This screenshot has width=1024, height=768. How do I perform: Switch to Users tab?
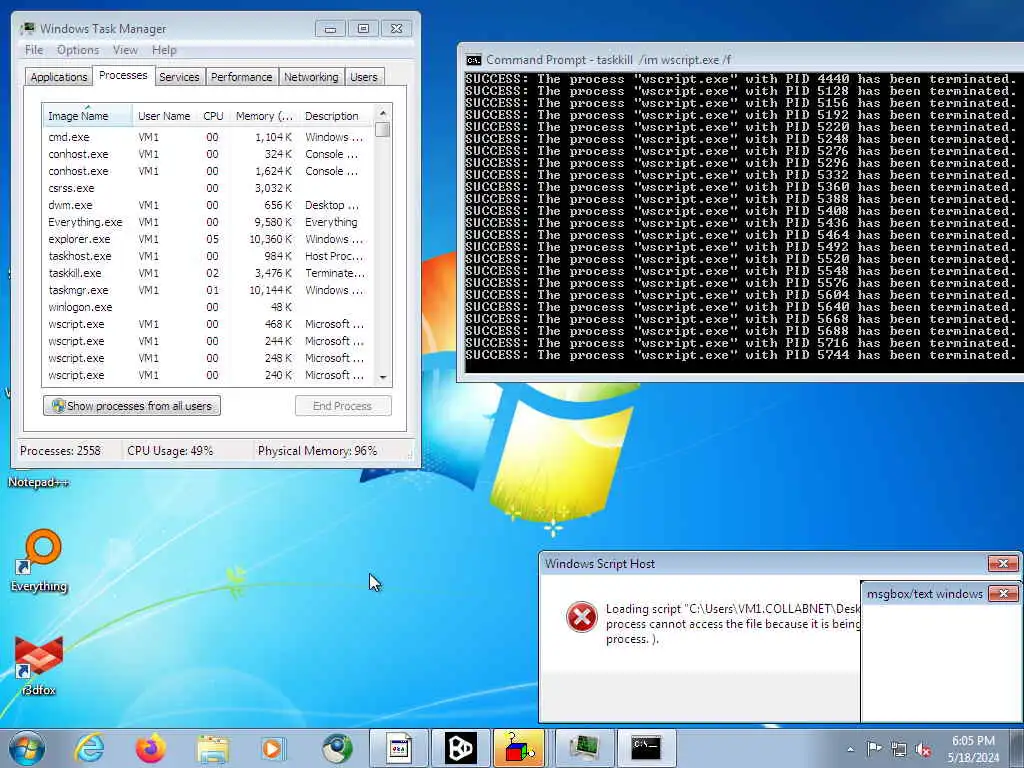364,77
